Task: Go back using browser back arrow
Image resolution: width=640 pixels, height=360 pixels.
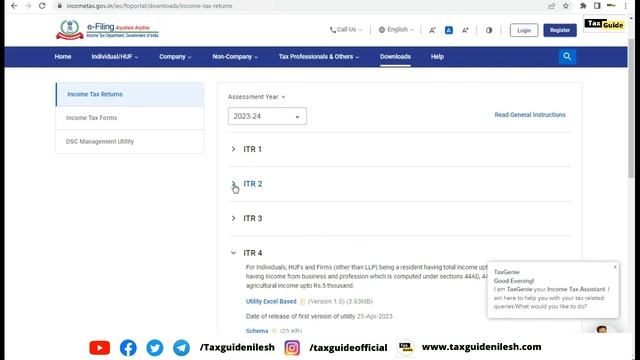Action: coord(14,6)
